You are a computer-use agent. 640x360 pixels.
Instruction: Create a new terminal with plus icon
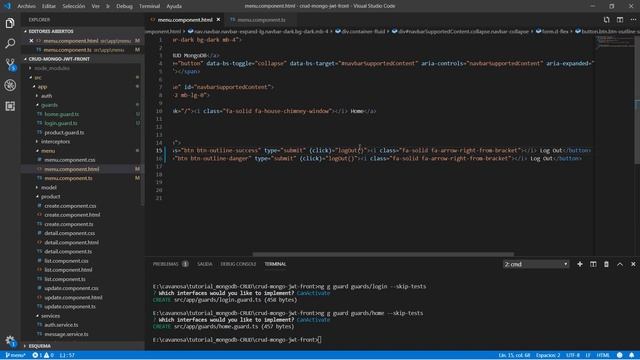coord(580,264)
